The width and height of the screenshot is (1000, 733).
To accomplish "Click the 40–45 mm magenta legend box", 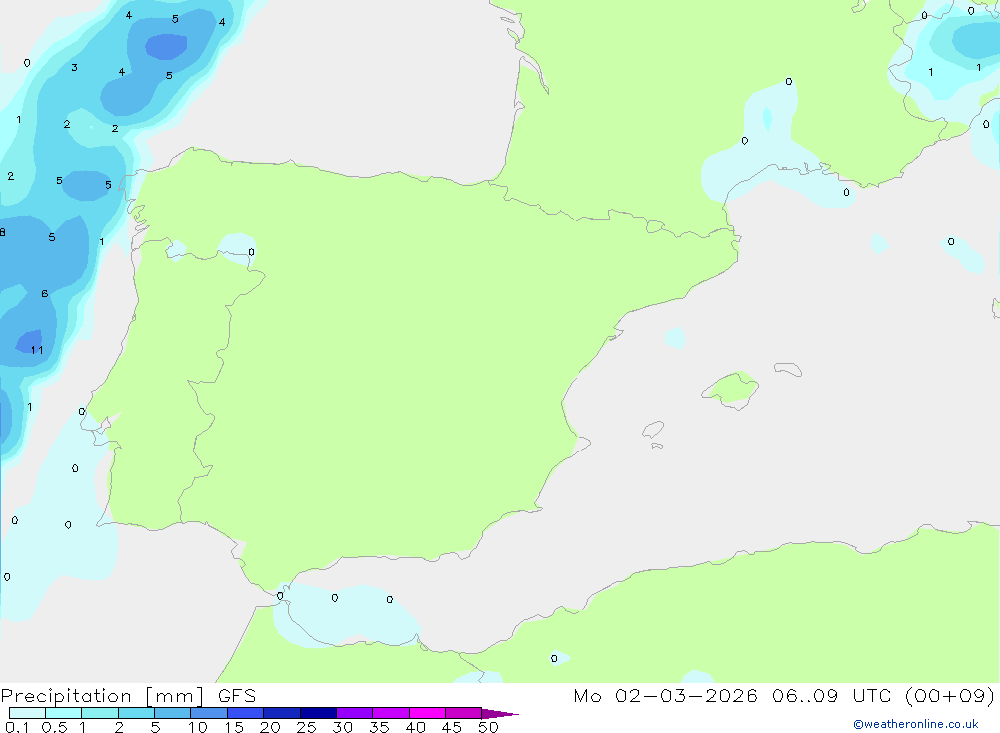I will click(x=427, y=713).
